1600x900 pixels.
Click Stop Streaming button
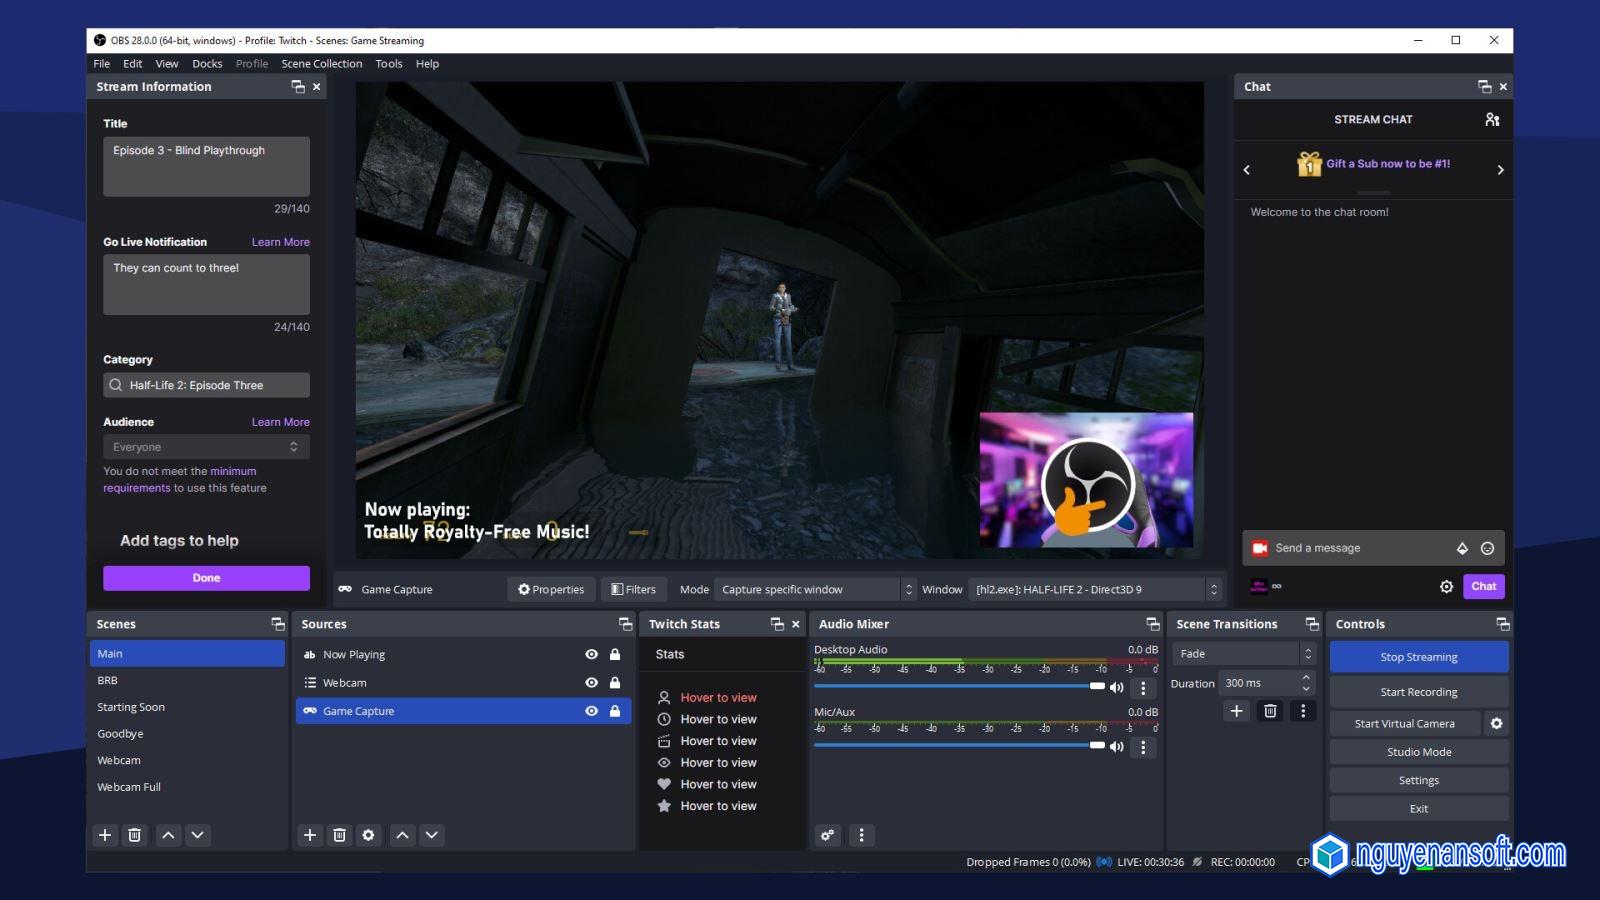click(1419, 657)
